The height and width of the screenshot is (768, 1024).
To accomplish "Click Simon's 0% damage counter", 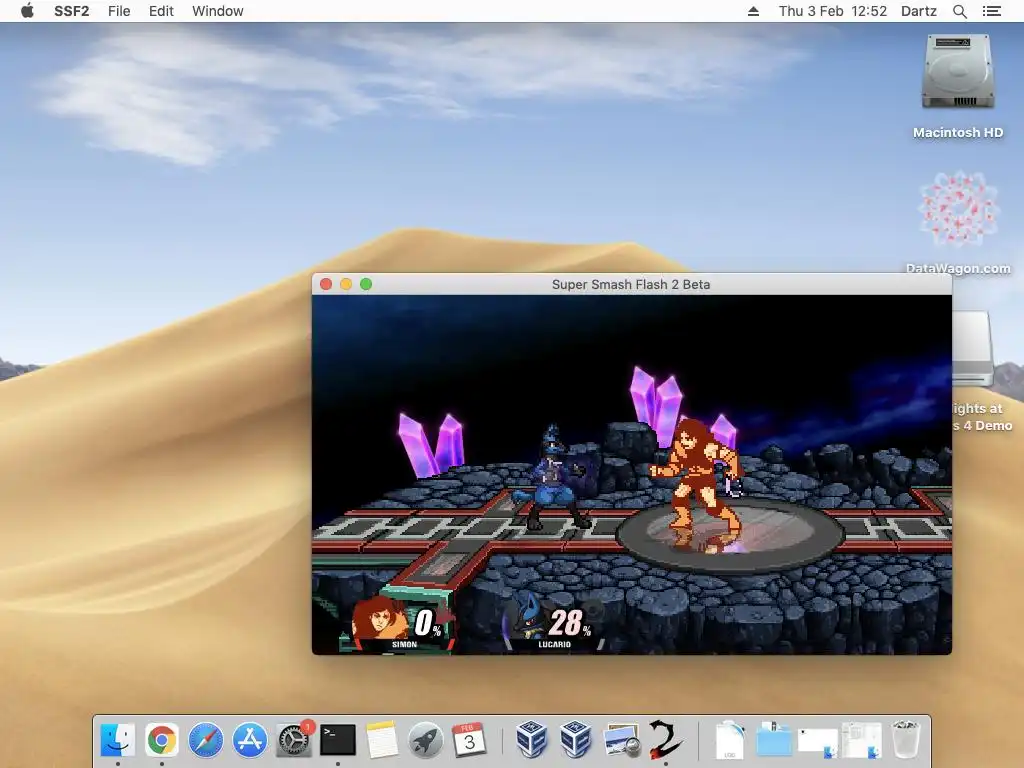I will (x=427, y=622).
